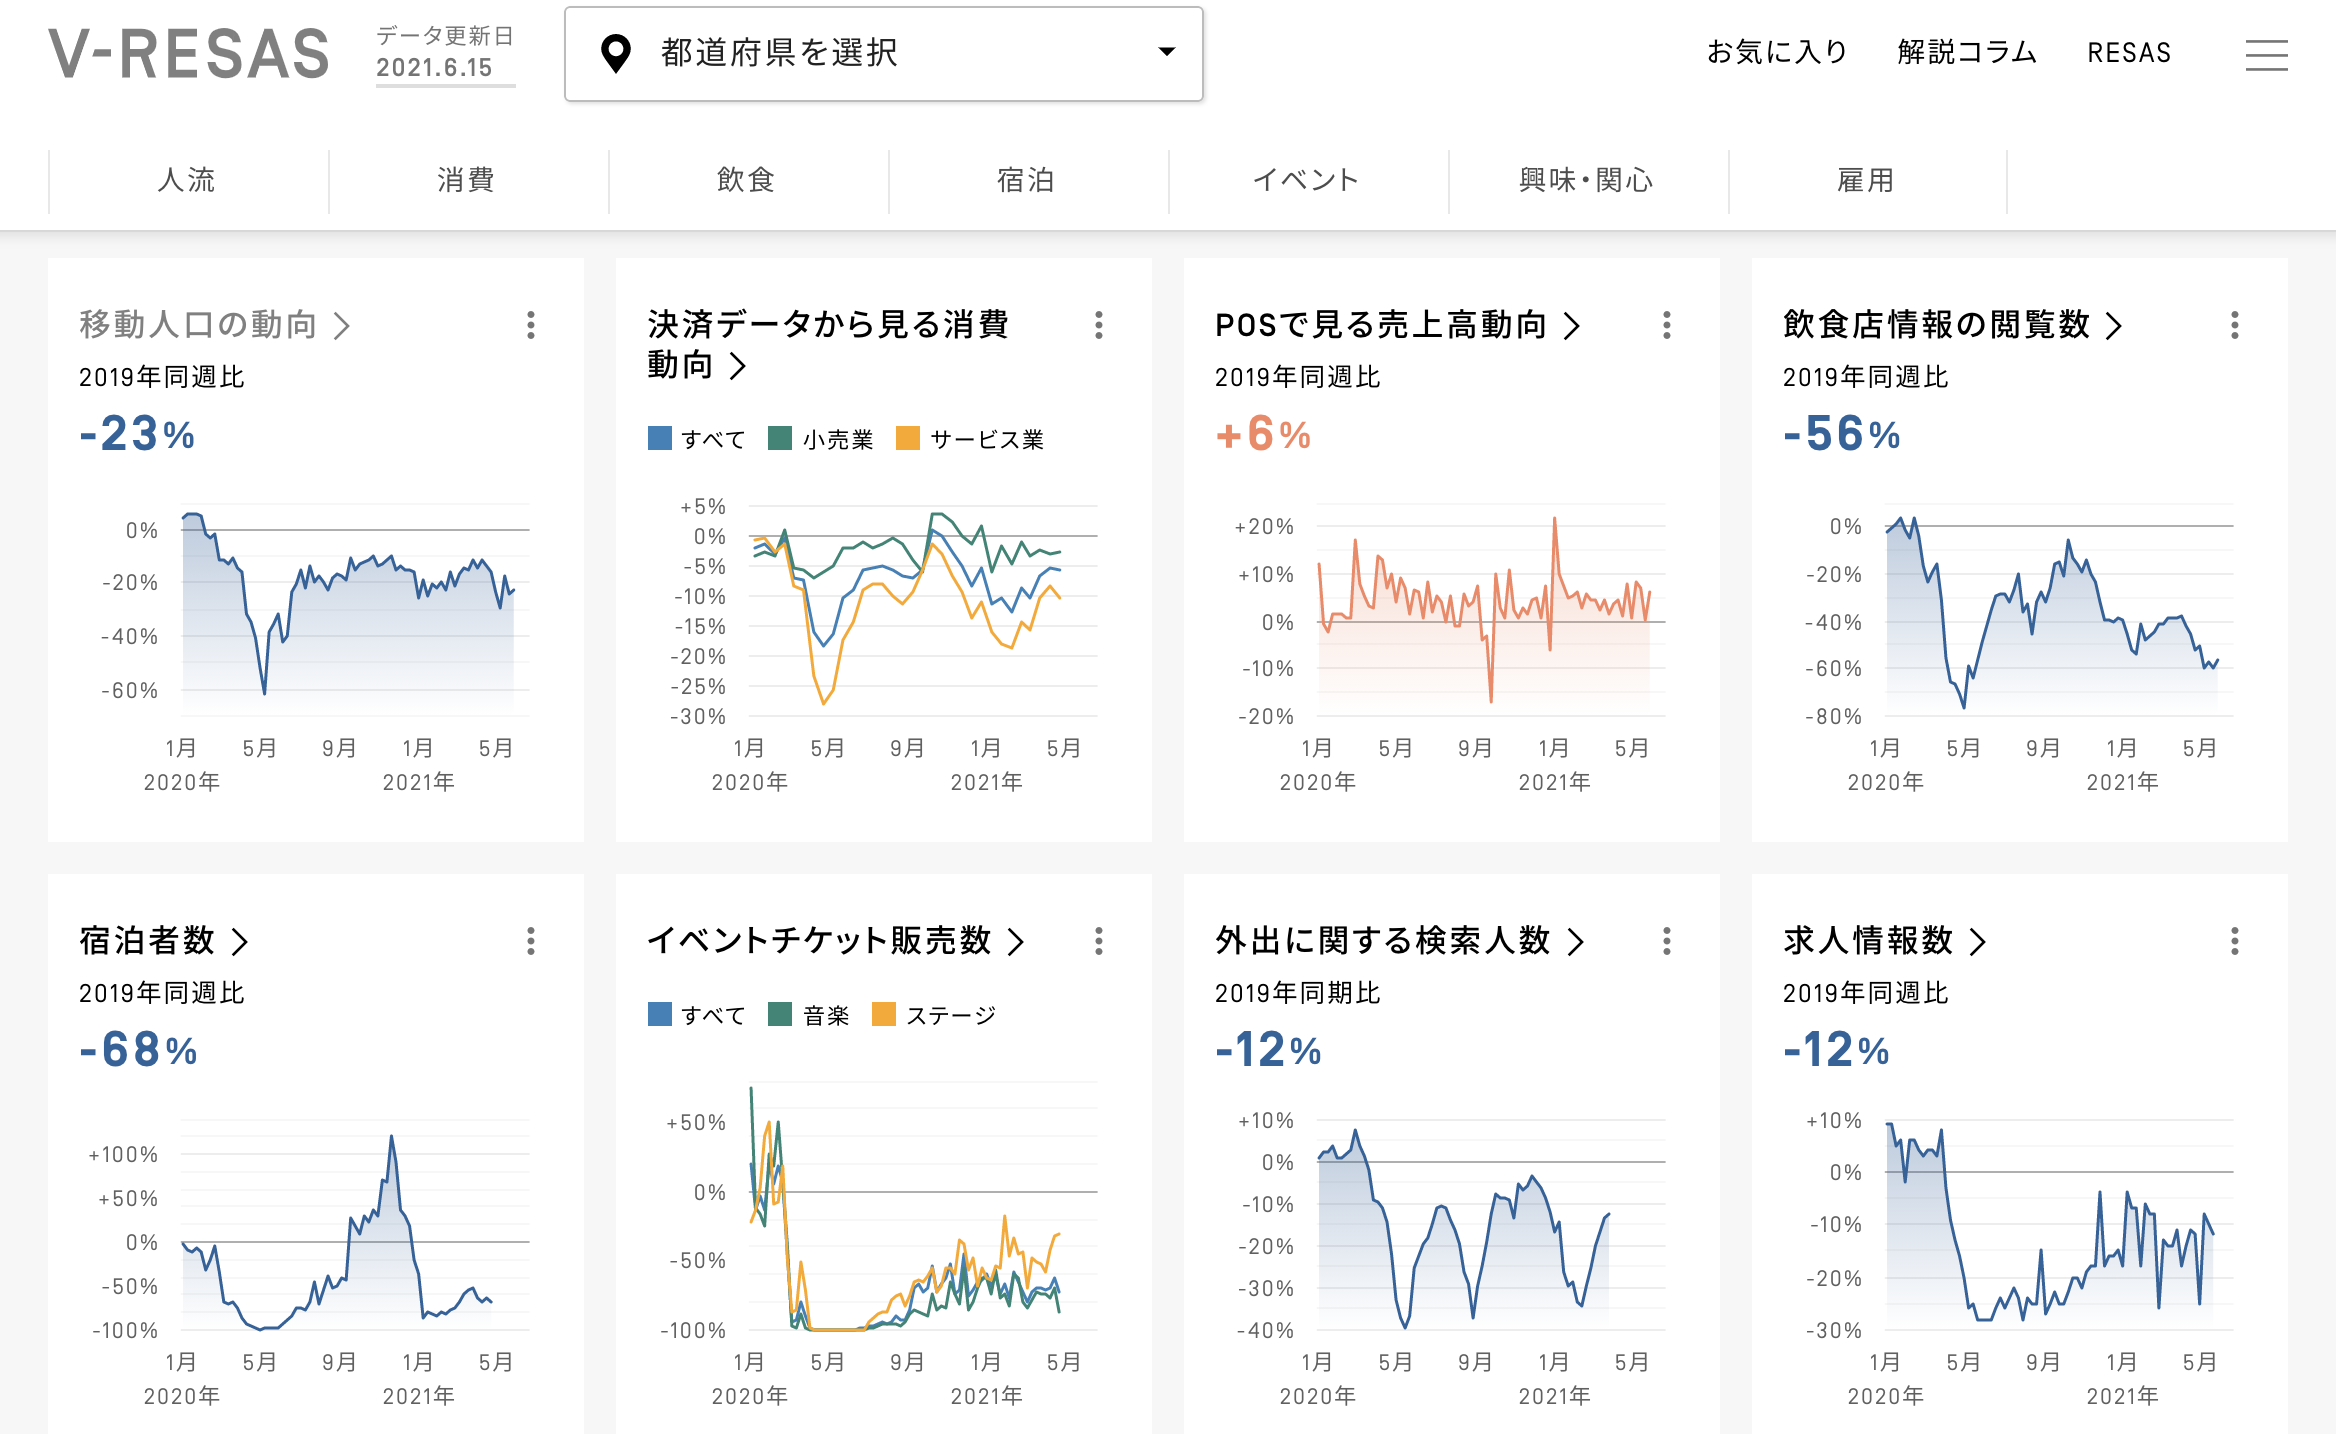The image size is (2336, 1434).
Task: Open three-dot menu on 宿泊者数 card
Action: point(530,941)
